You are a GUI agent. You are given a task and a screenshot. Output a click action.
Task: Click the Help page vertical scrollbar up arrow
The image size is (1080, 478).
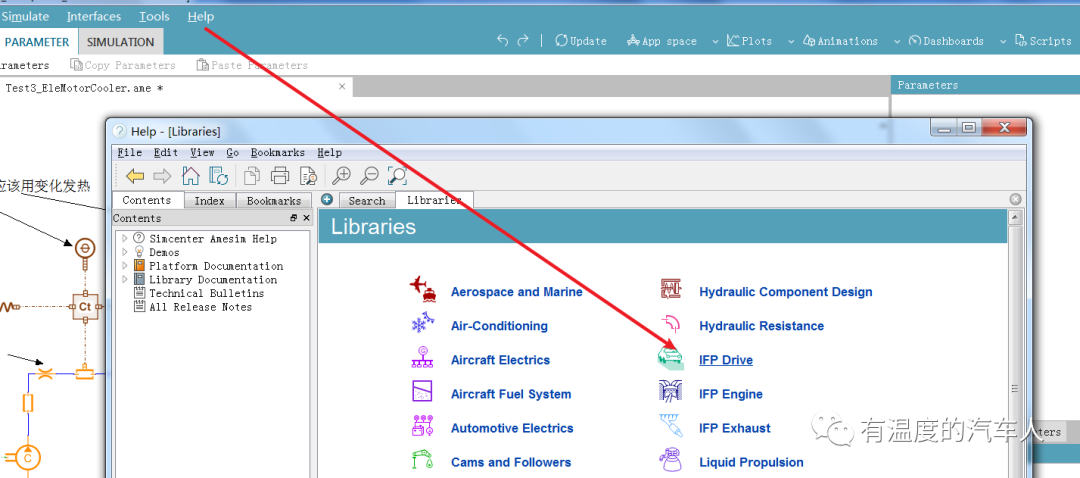pyautogui.click(x=1014, y=218)
